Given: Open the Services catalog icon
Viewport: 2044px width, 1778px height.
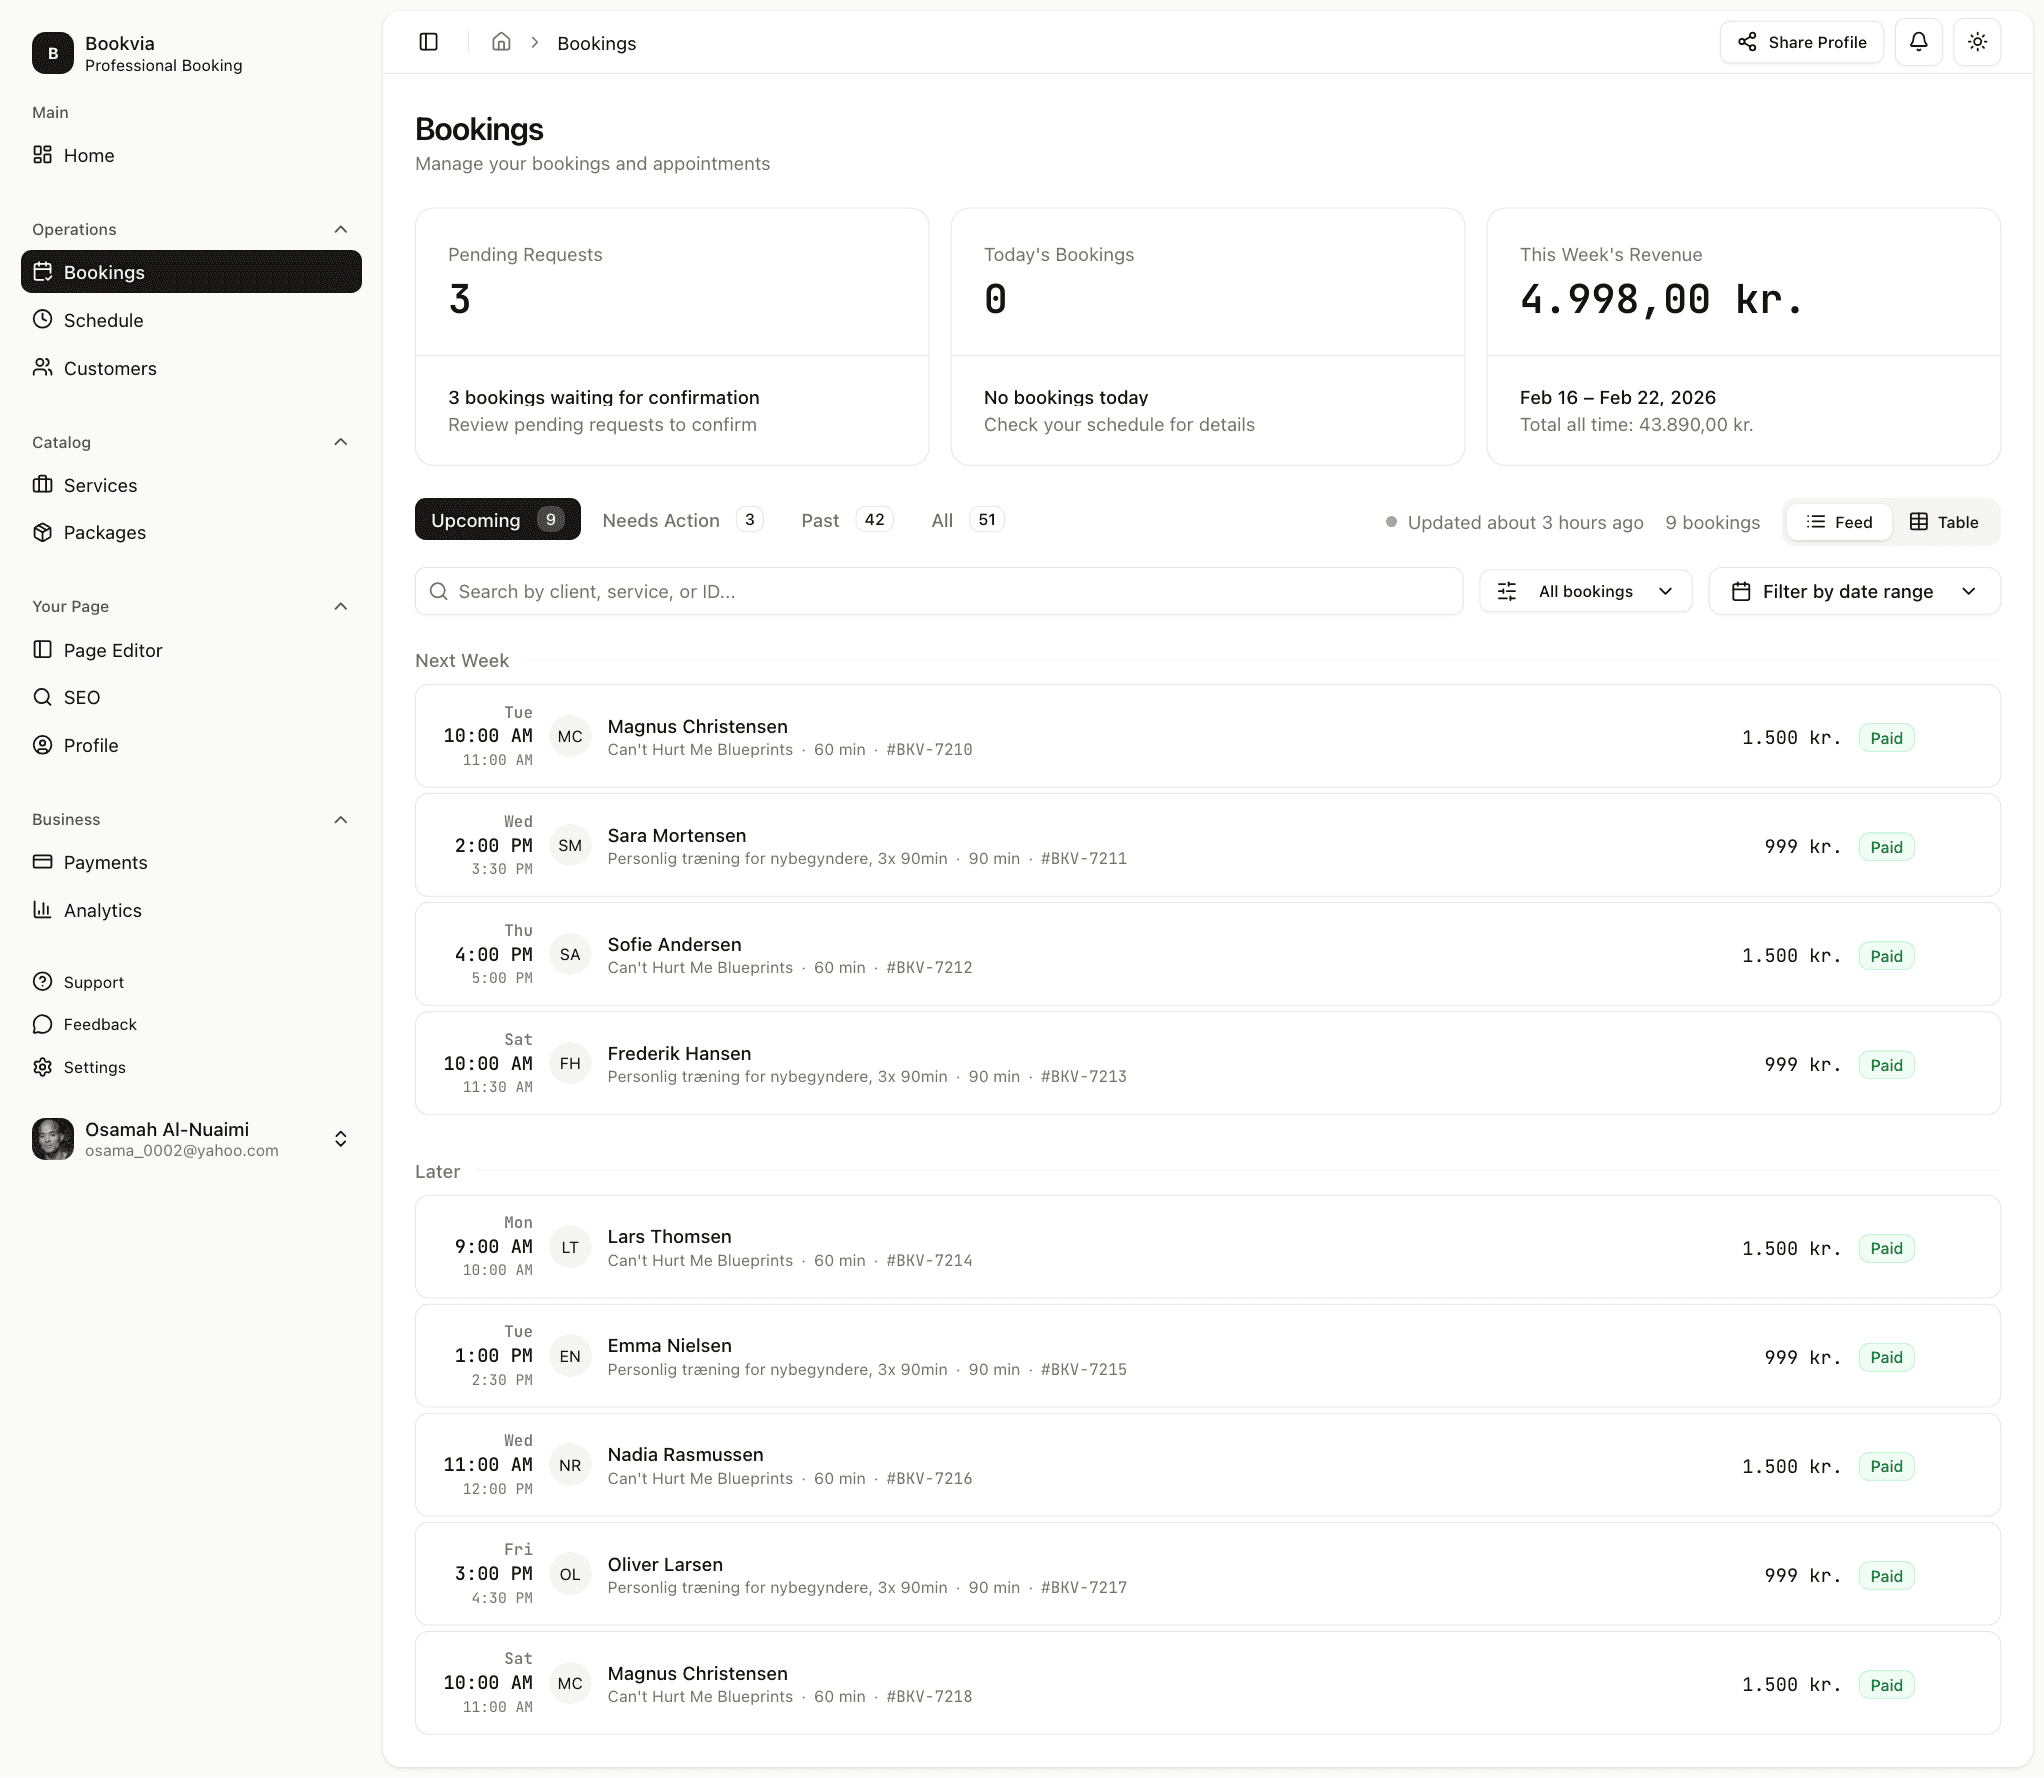Looking at the screenshot, I should pyautogui.click(x=42, y=484).
